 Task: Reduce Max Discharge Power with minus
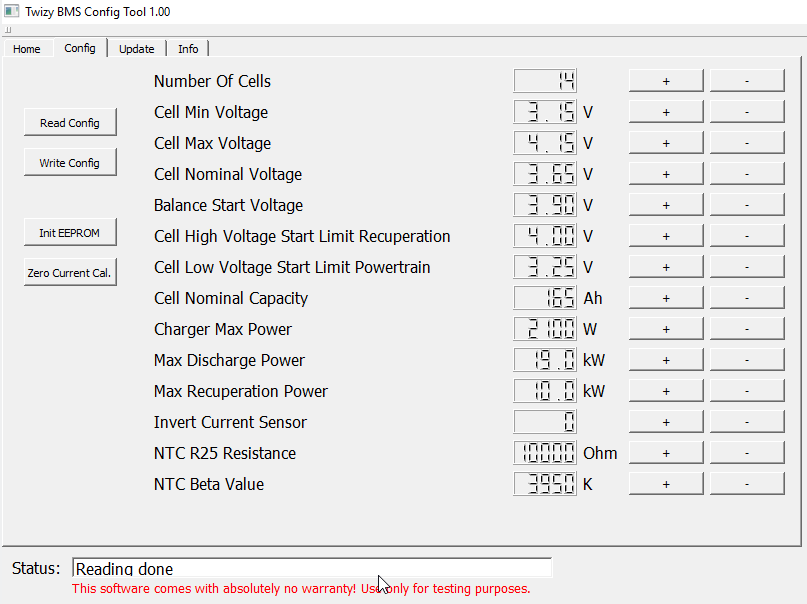[x=747, y=360]
